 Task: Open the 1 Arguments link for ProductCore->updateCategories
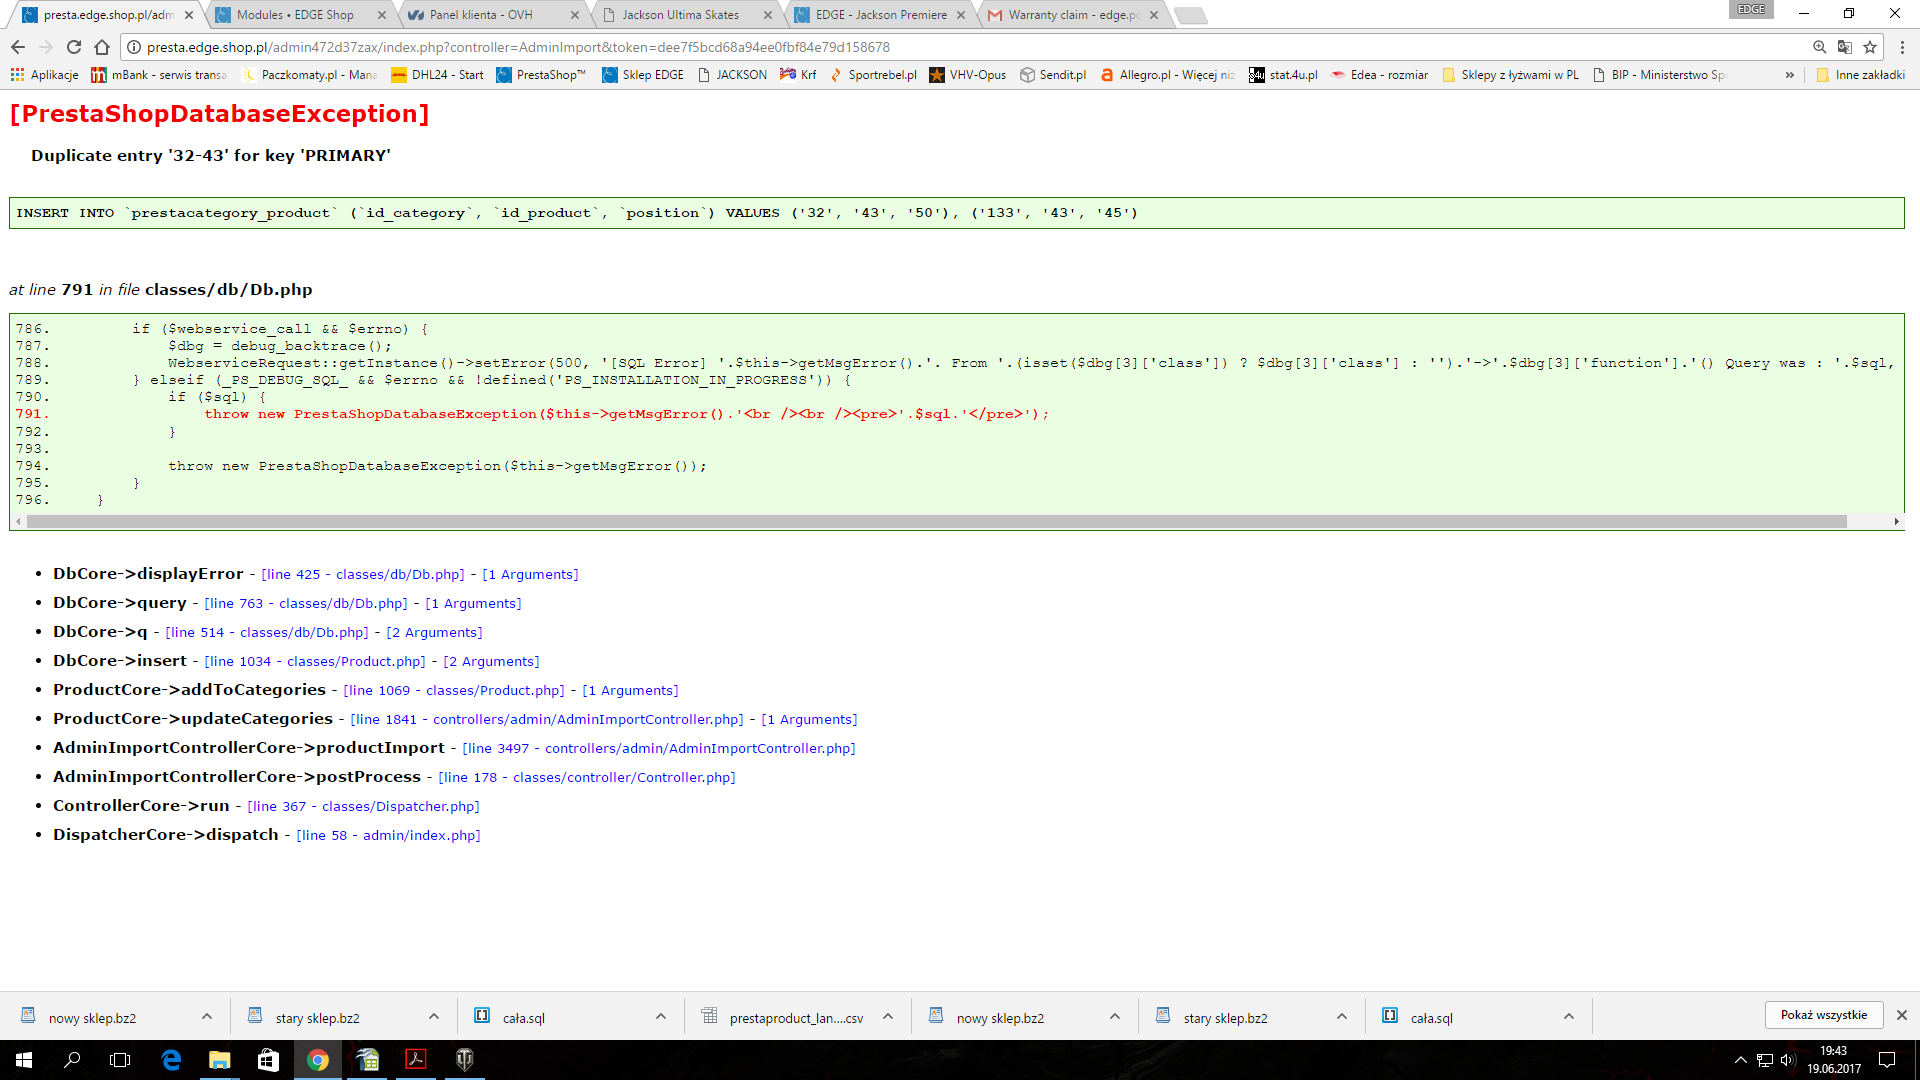point(809,720)
